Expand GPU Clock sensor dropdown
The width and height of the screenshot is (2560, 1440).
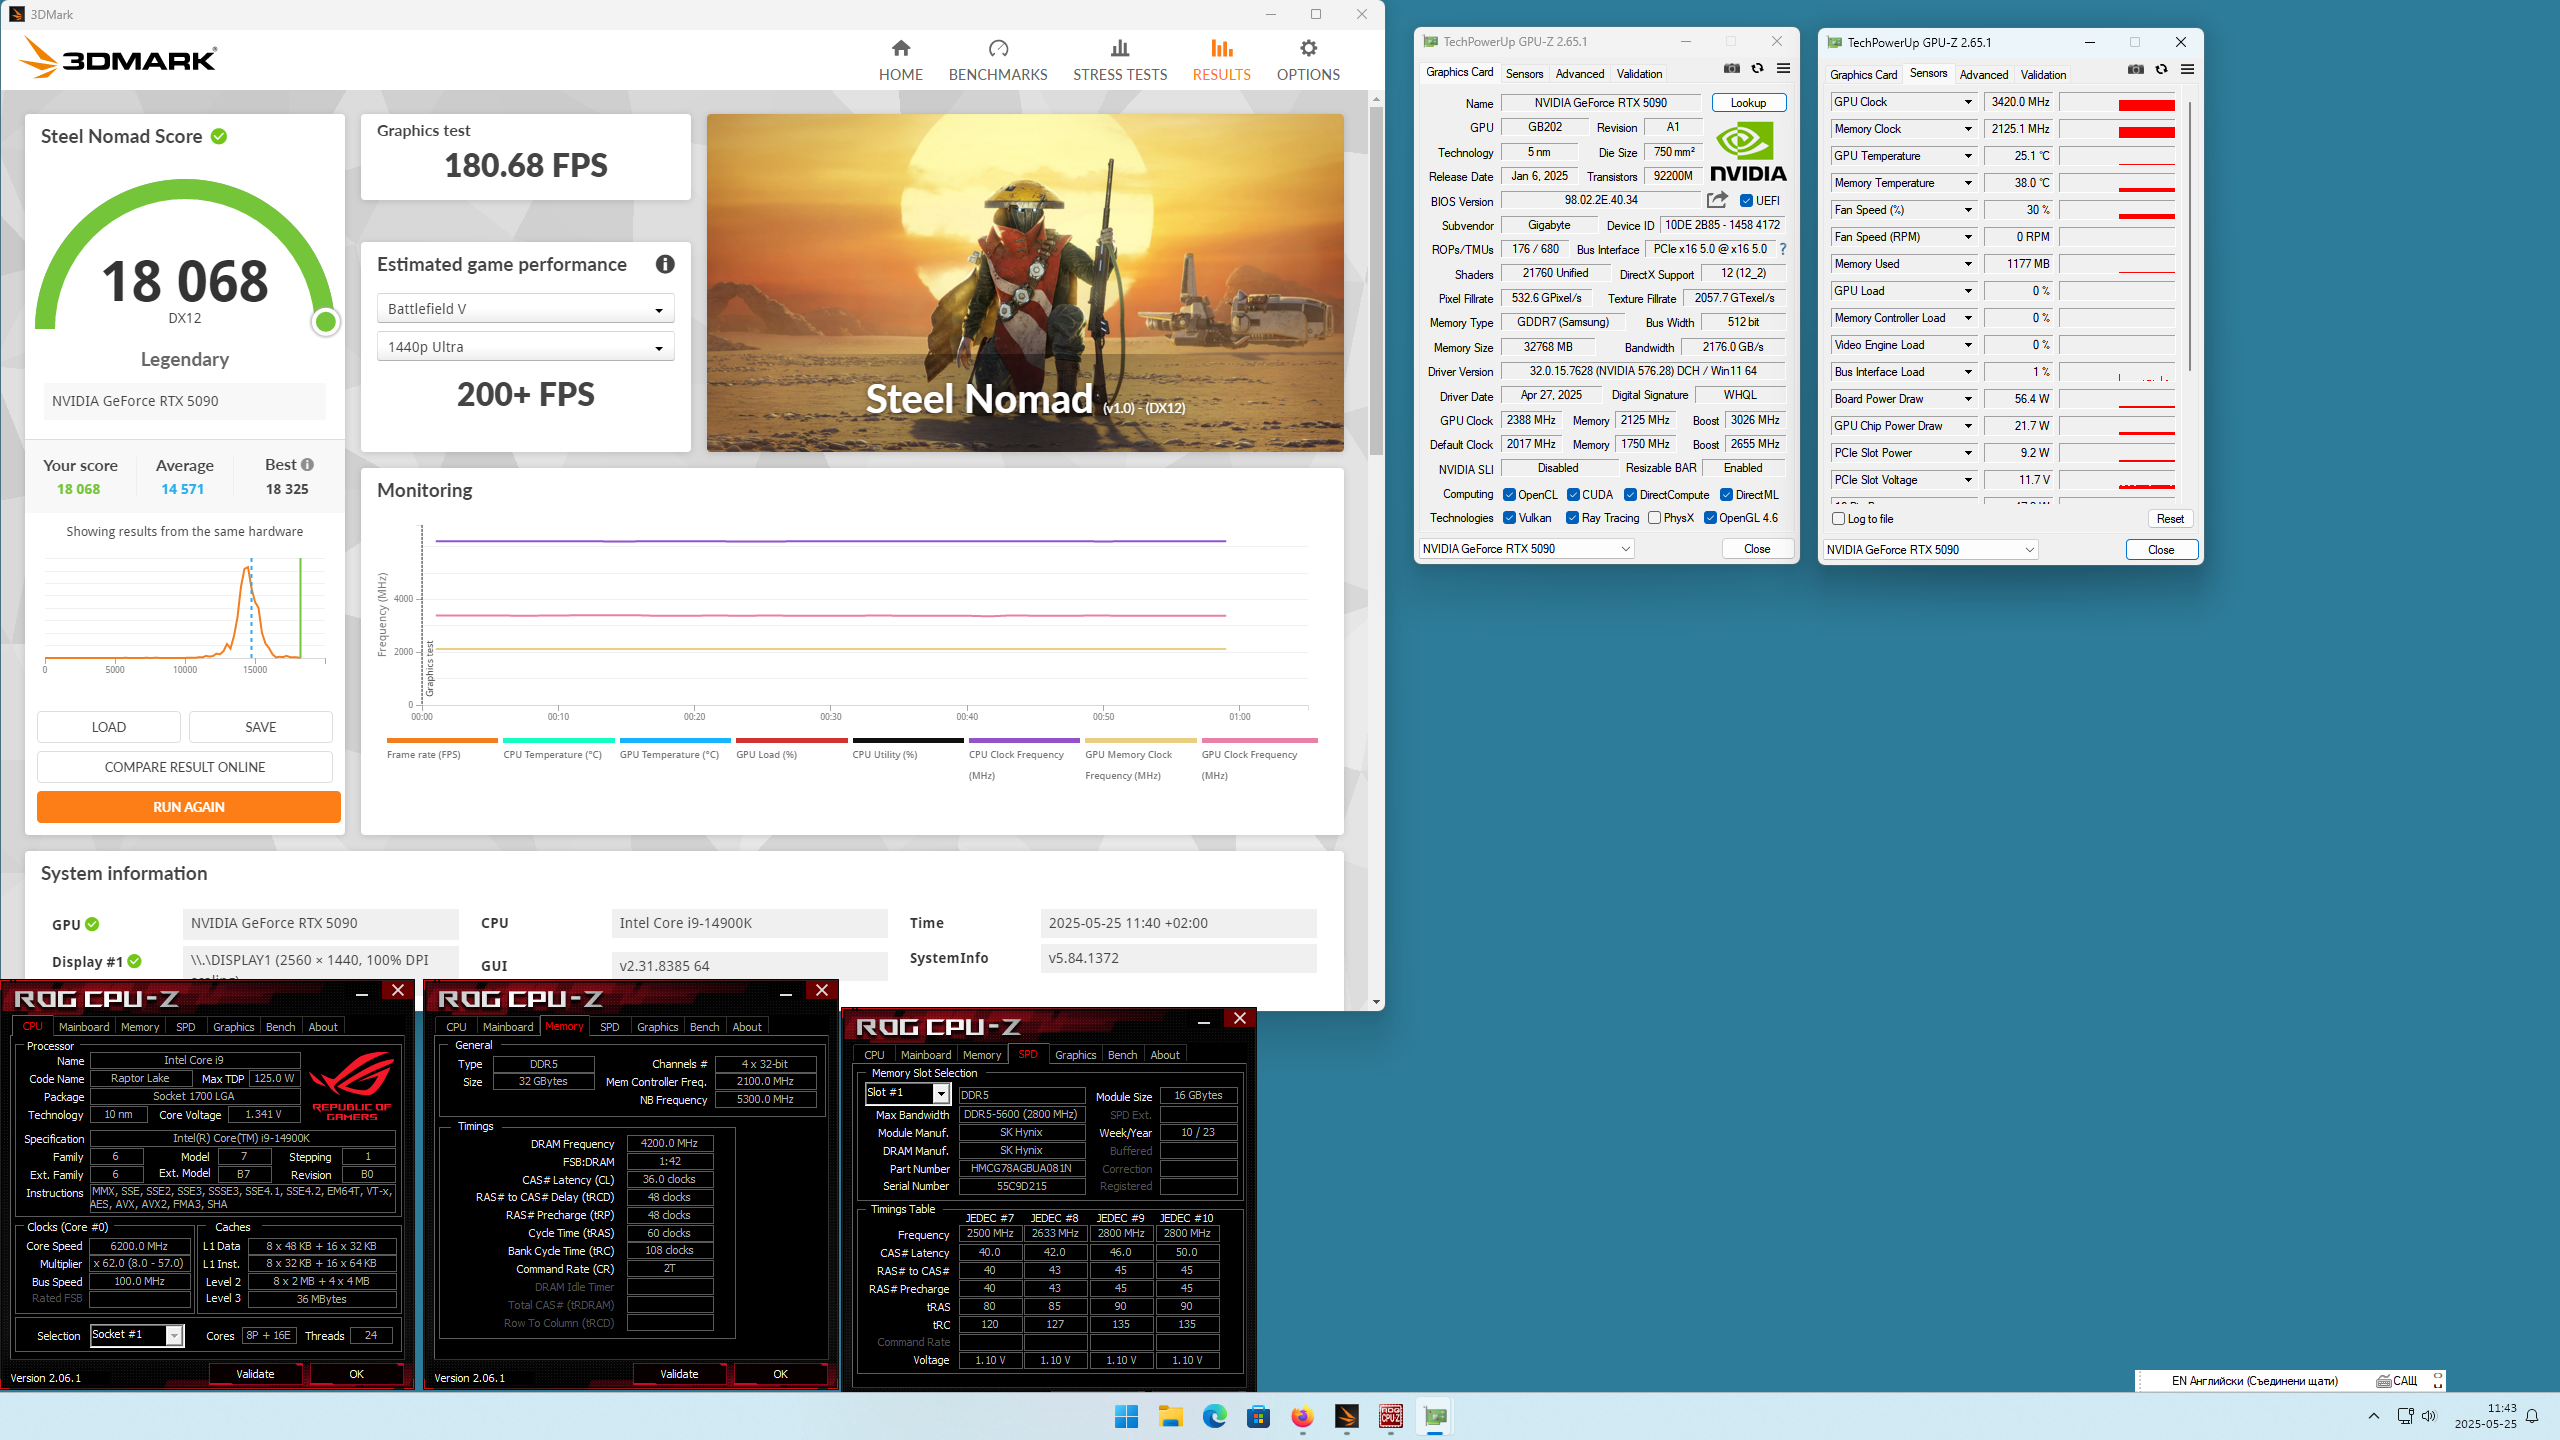pyautogui.click(x=1968, y=102)
